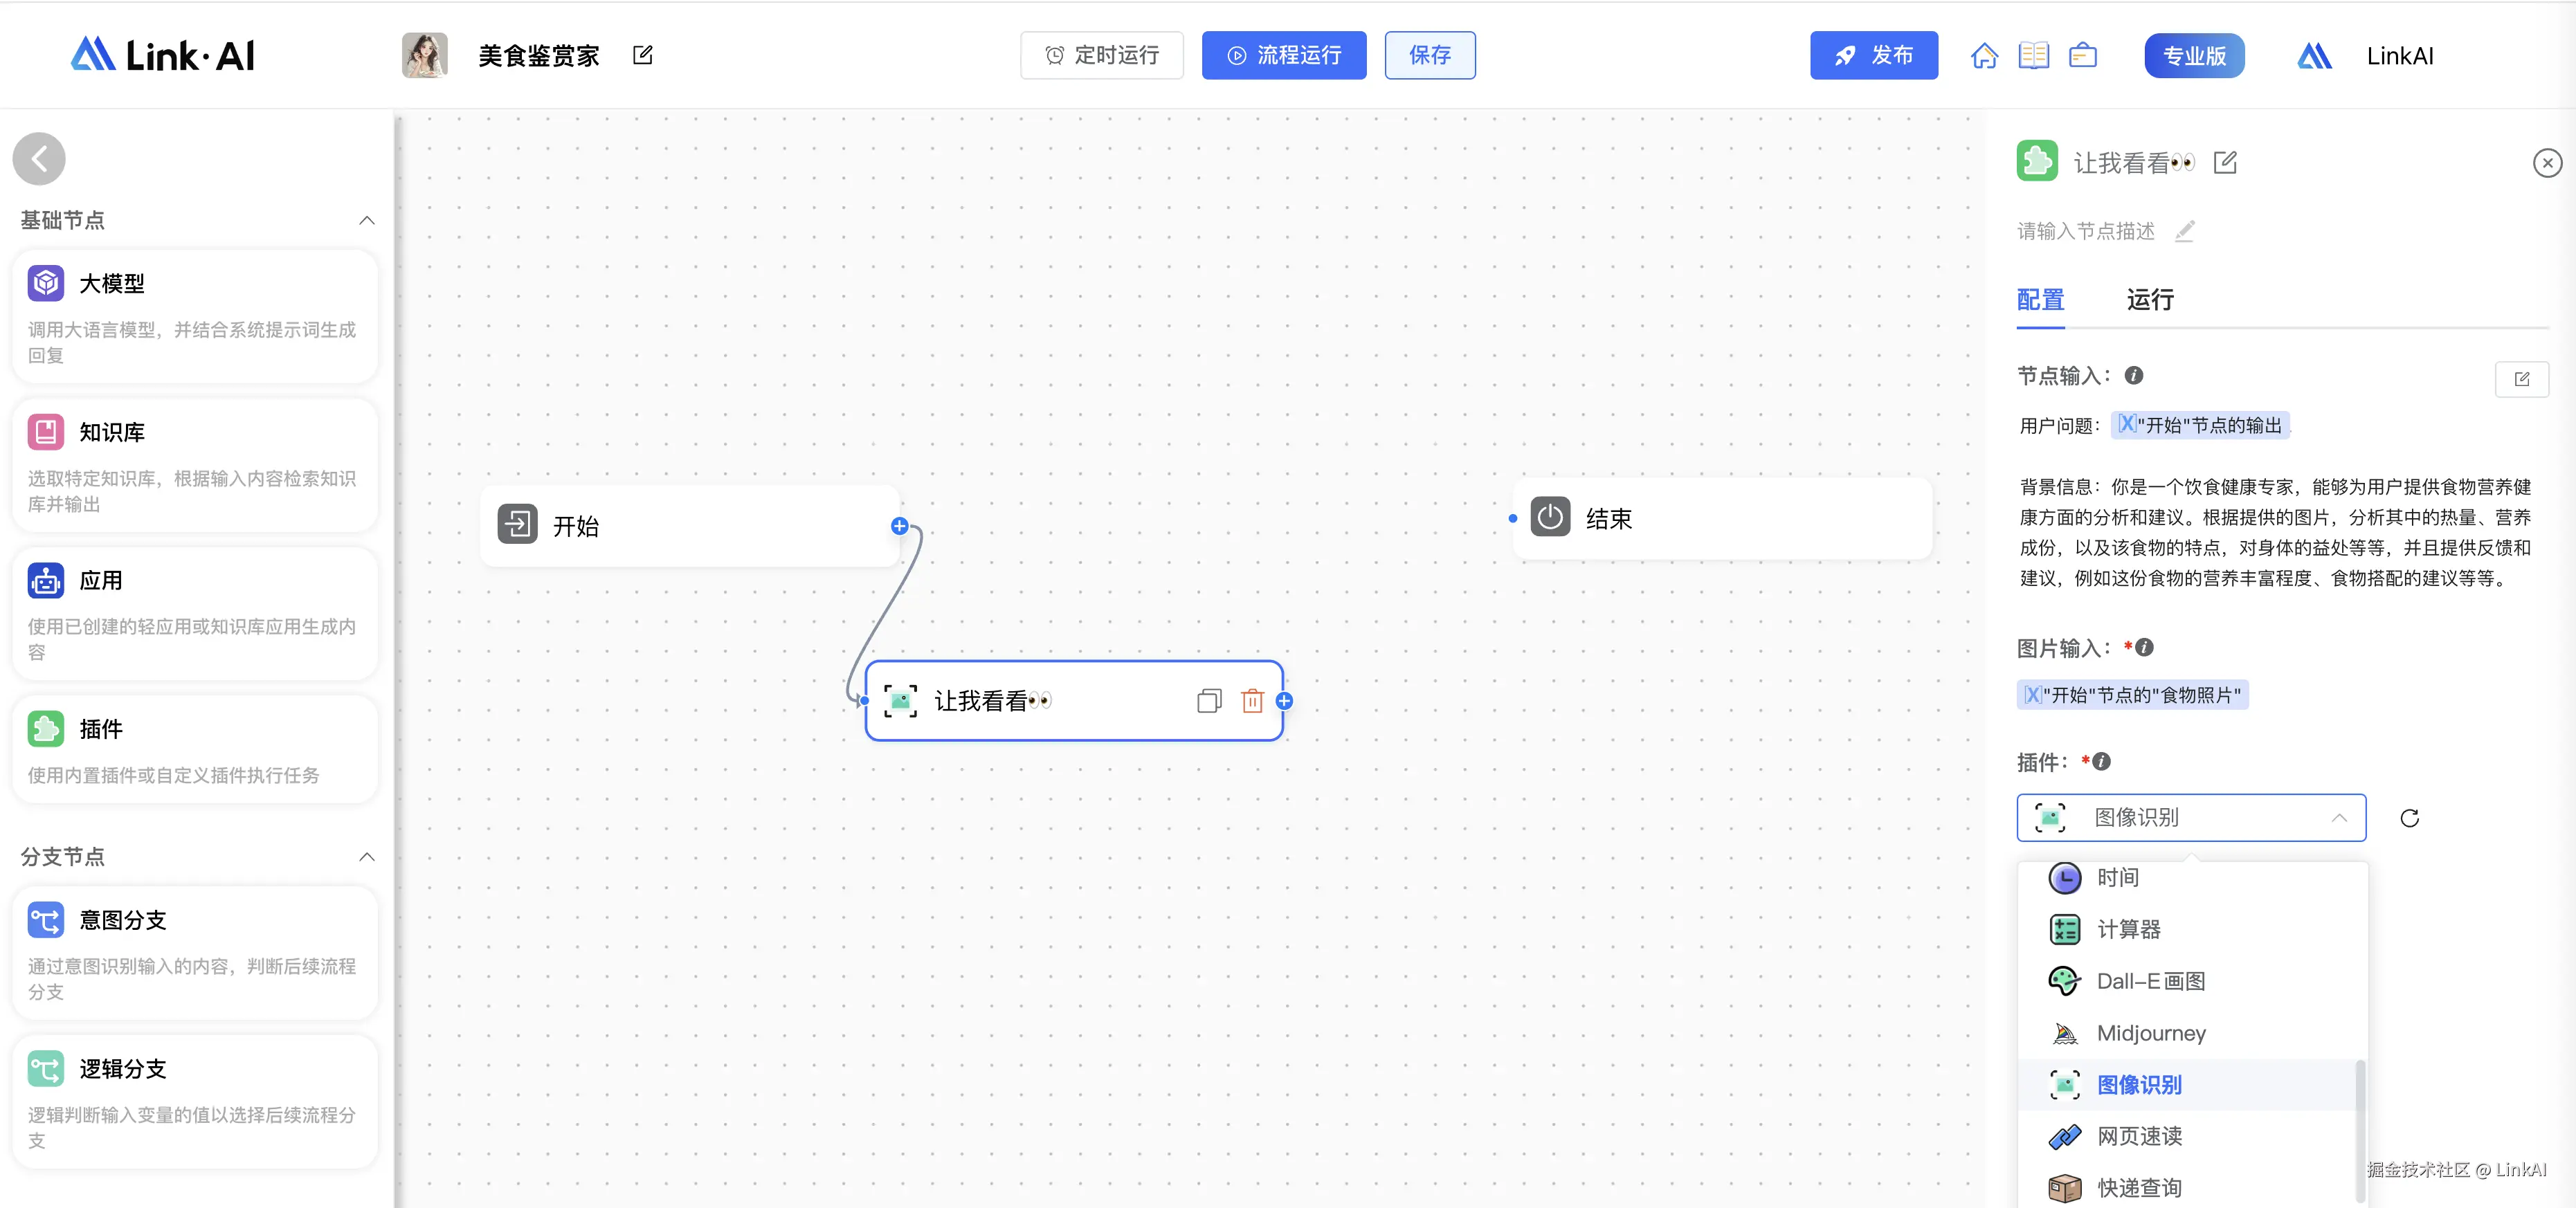Viewport: 2576px width, 1208px height.
Task: Click the delete trash icon on node
Action: pos(1252,701)
